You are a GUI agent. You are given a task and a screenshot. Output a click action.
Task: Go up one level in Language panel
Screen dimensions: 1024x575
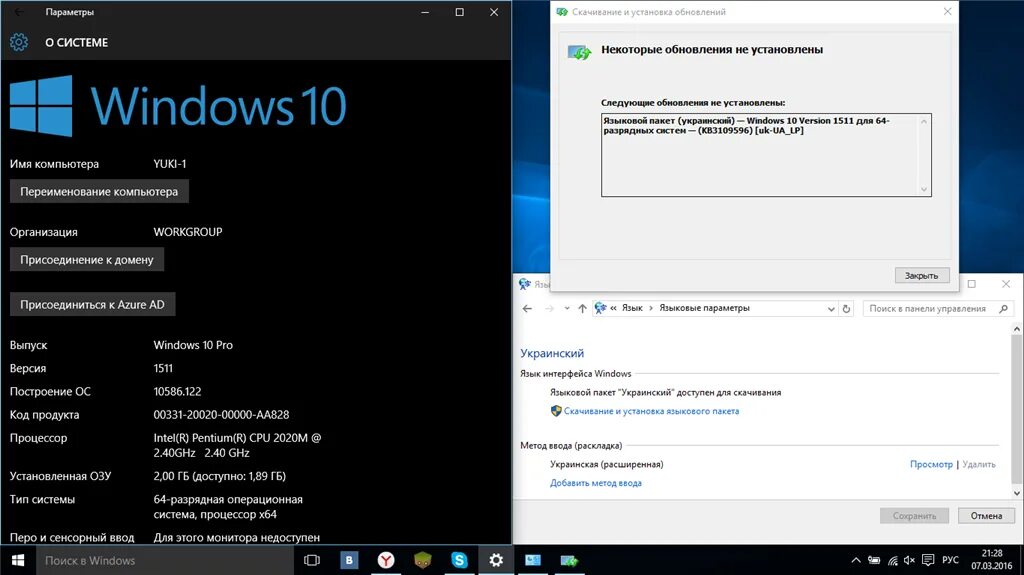pos(582,308)
